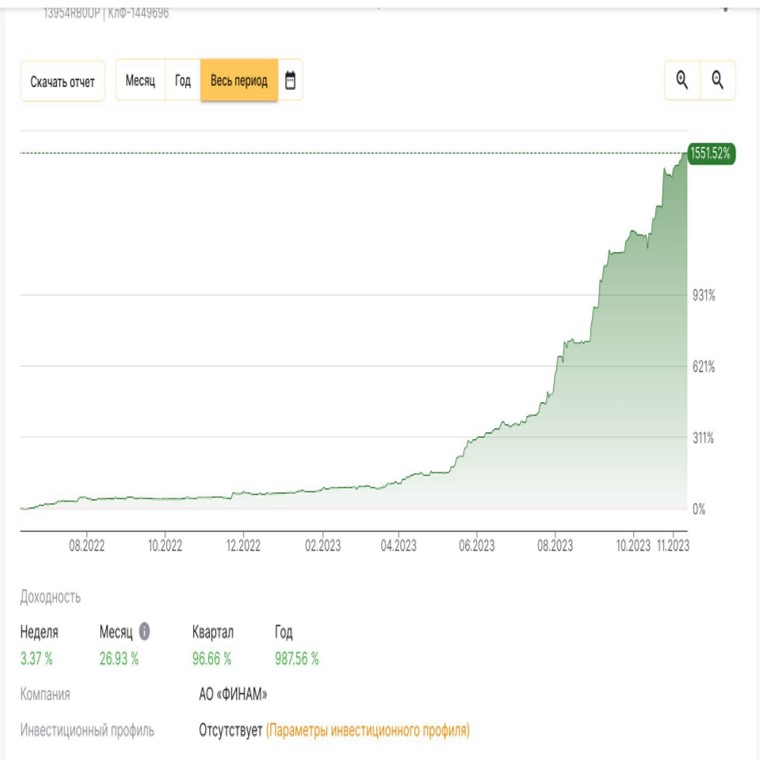760x760 pixels.
Task: Download the report via Скачать отчет
Action: [x=62, y=81]
